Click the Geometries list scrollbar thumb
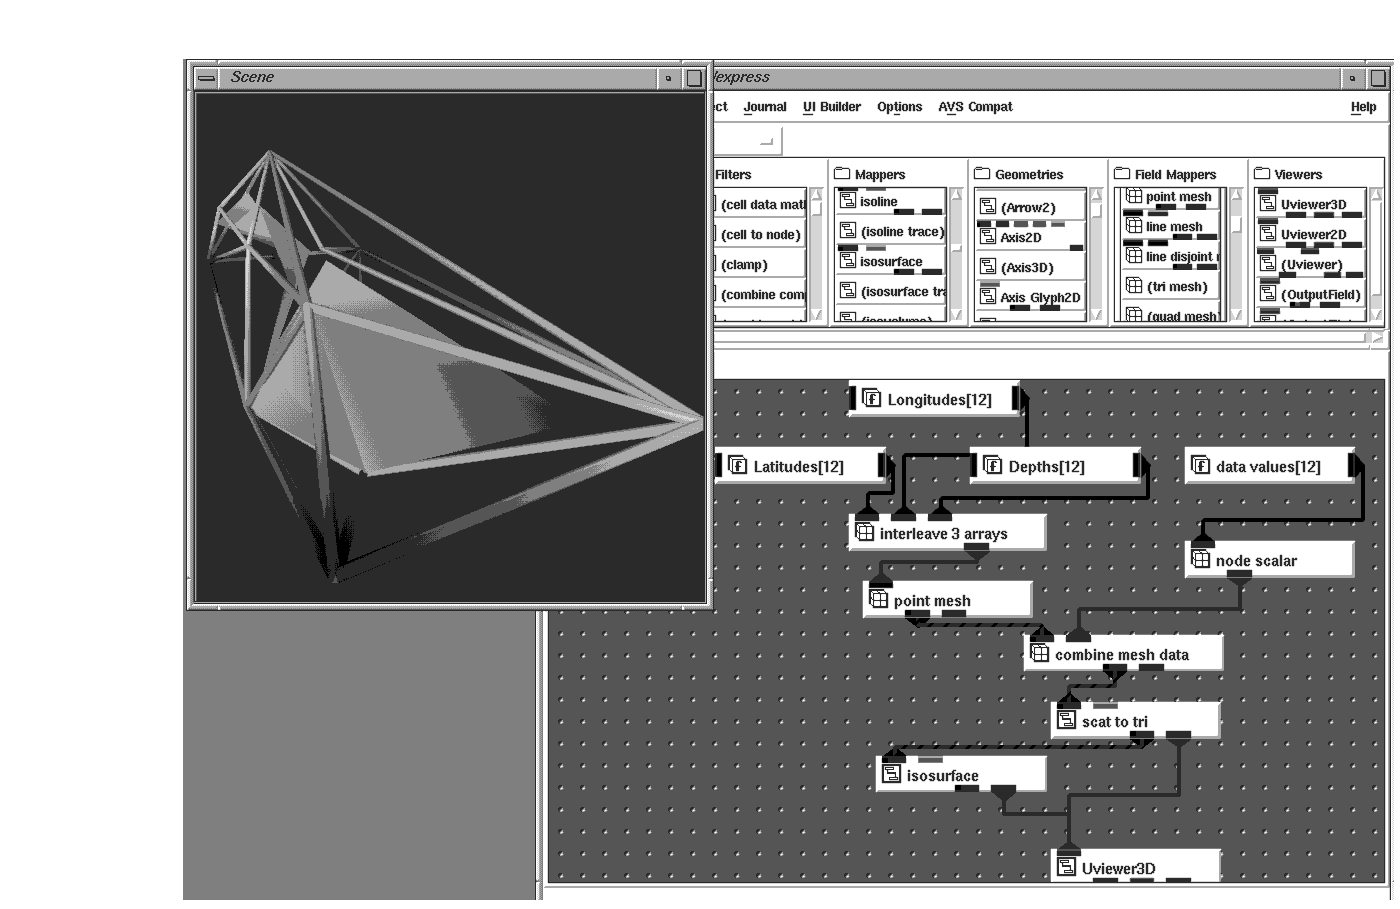Image resolution: width=1400 pixels, height=909 pixels. [x=1096, y=212]
